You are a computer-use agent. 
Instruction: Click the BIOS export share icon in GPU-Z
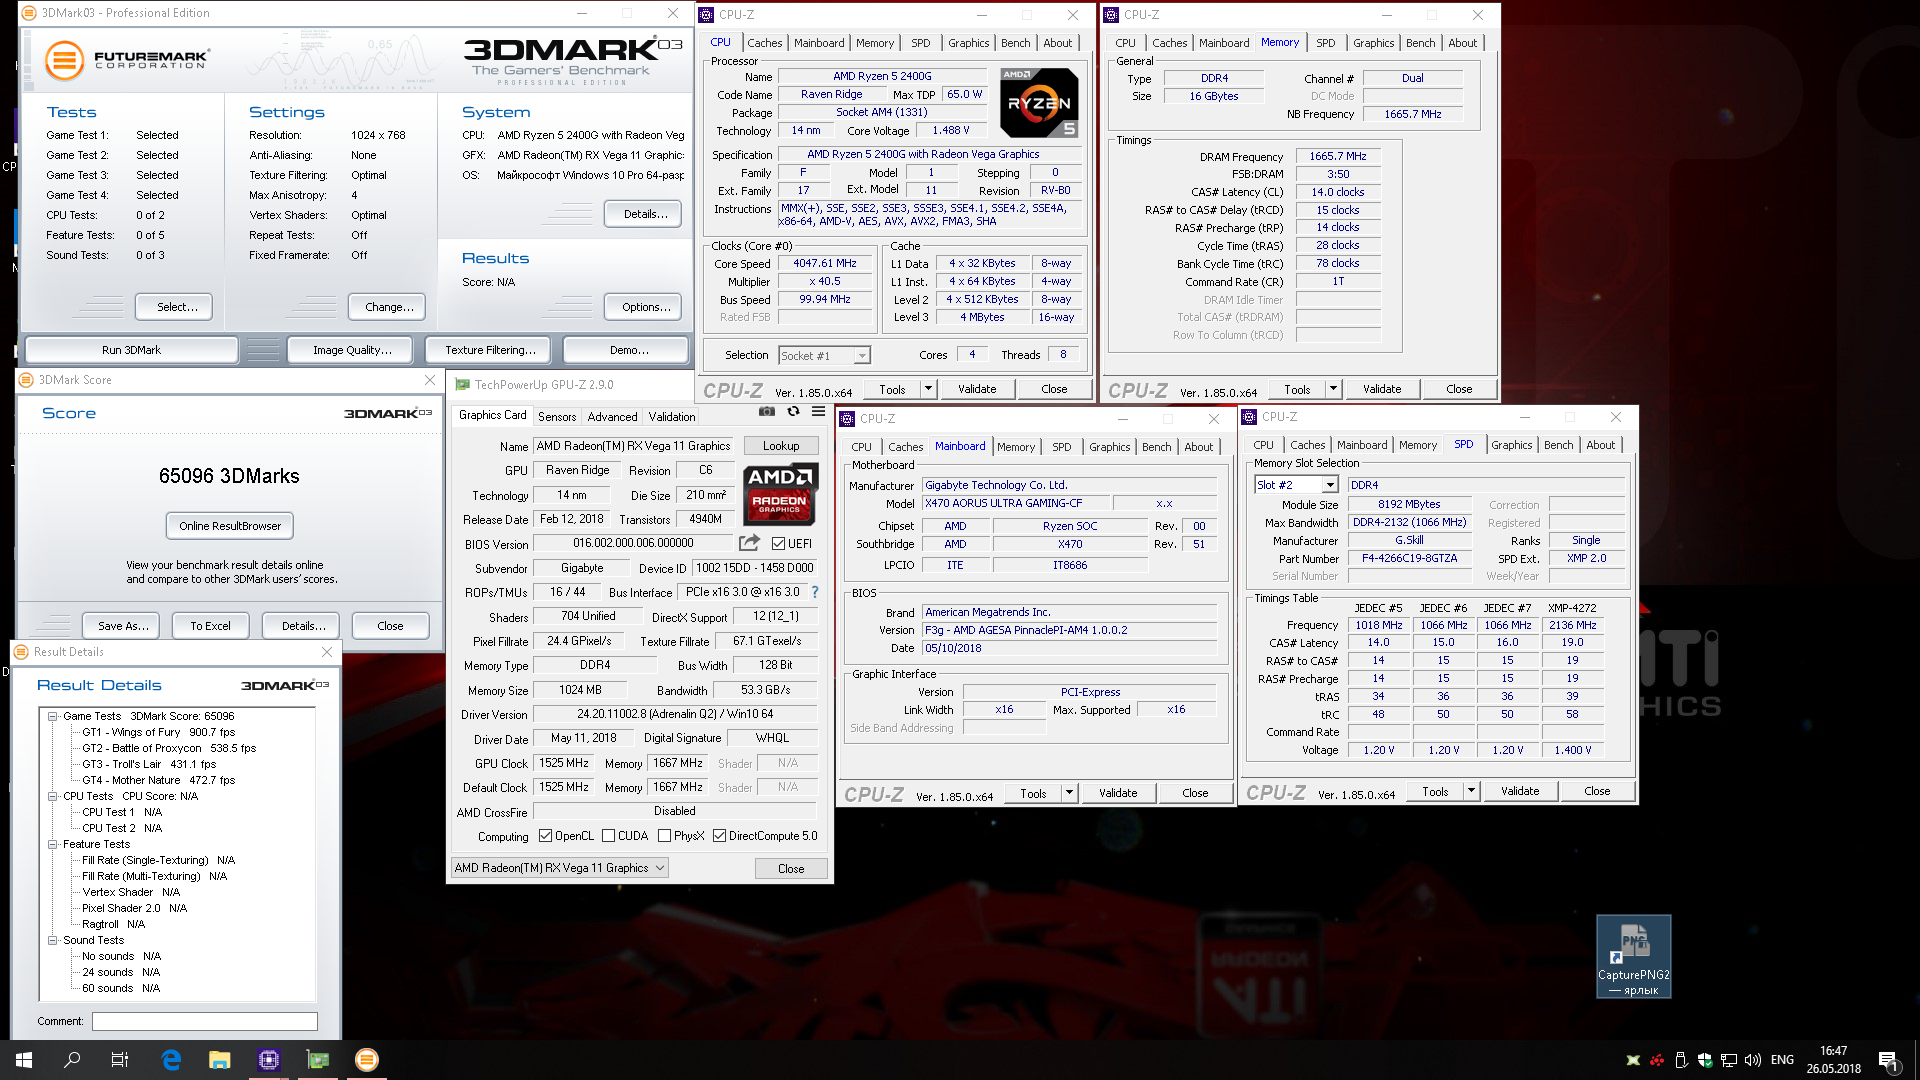[x=749, y=543]
